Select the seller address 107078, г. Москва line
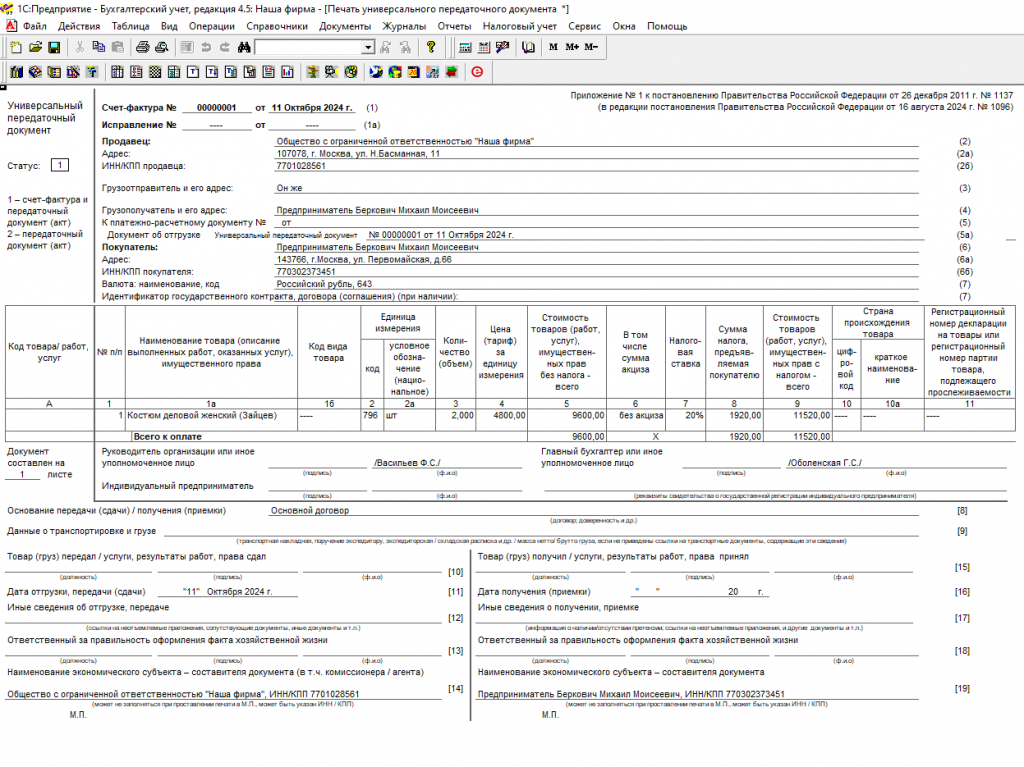The width and height of the screenshot is (1024, 767). (358, 154)
